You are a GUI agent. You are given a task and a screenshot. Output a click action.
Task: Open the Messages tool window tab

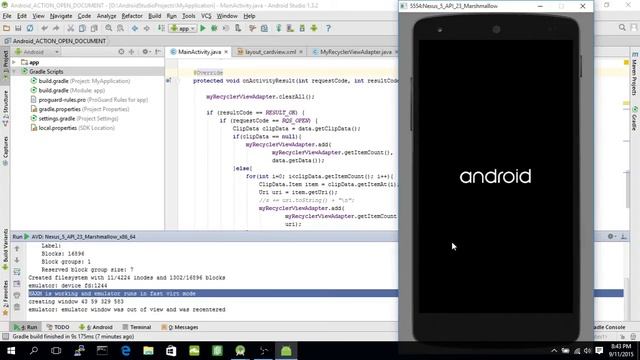tap(180, 327)
